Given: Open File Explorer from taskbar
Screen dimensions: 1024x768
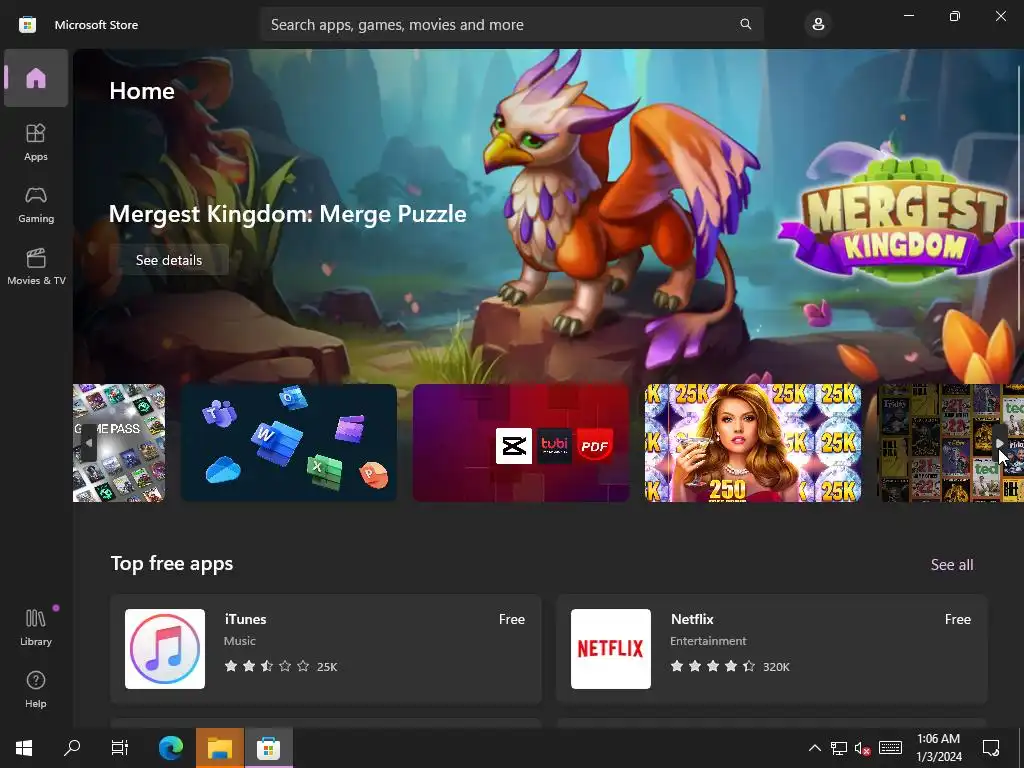Looking at the screenshot, I should tap(220, 748).
